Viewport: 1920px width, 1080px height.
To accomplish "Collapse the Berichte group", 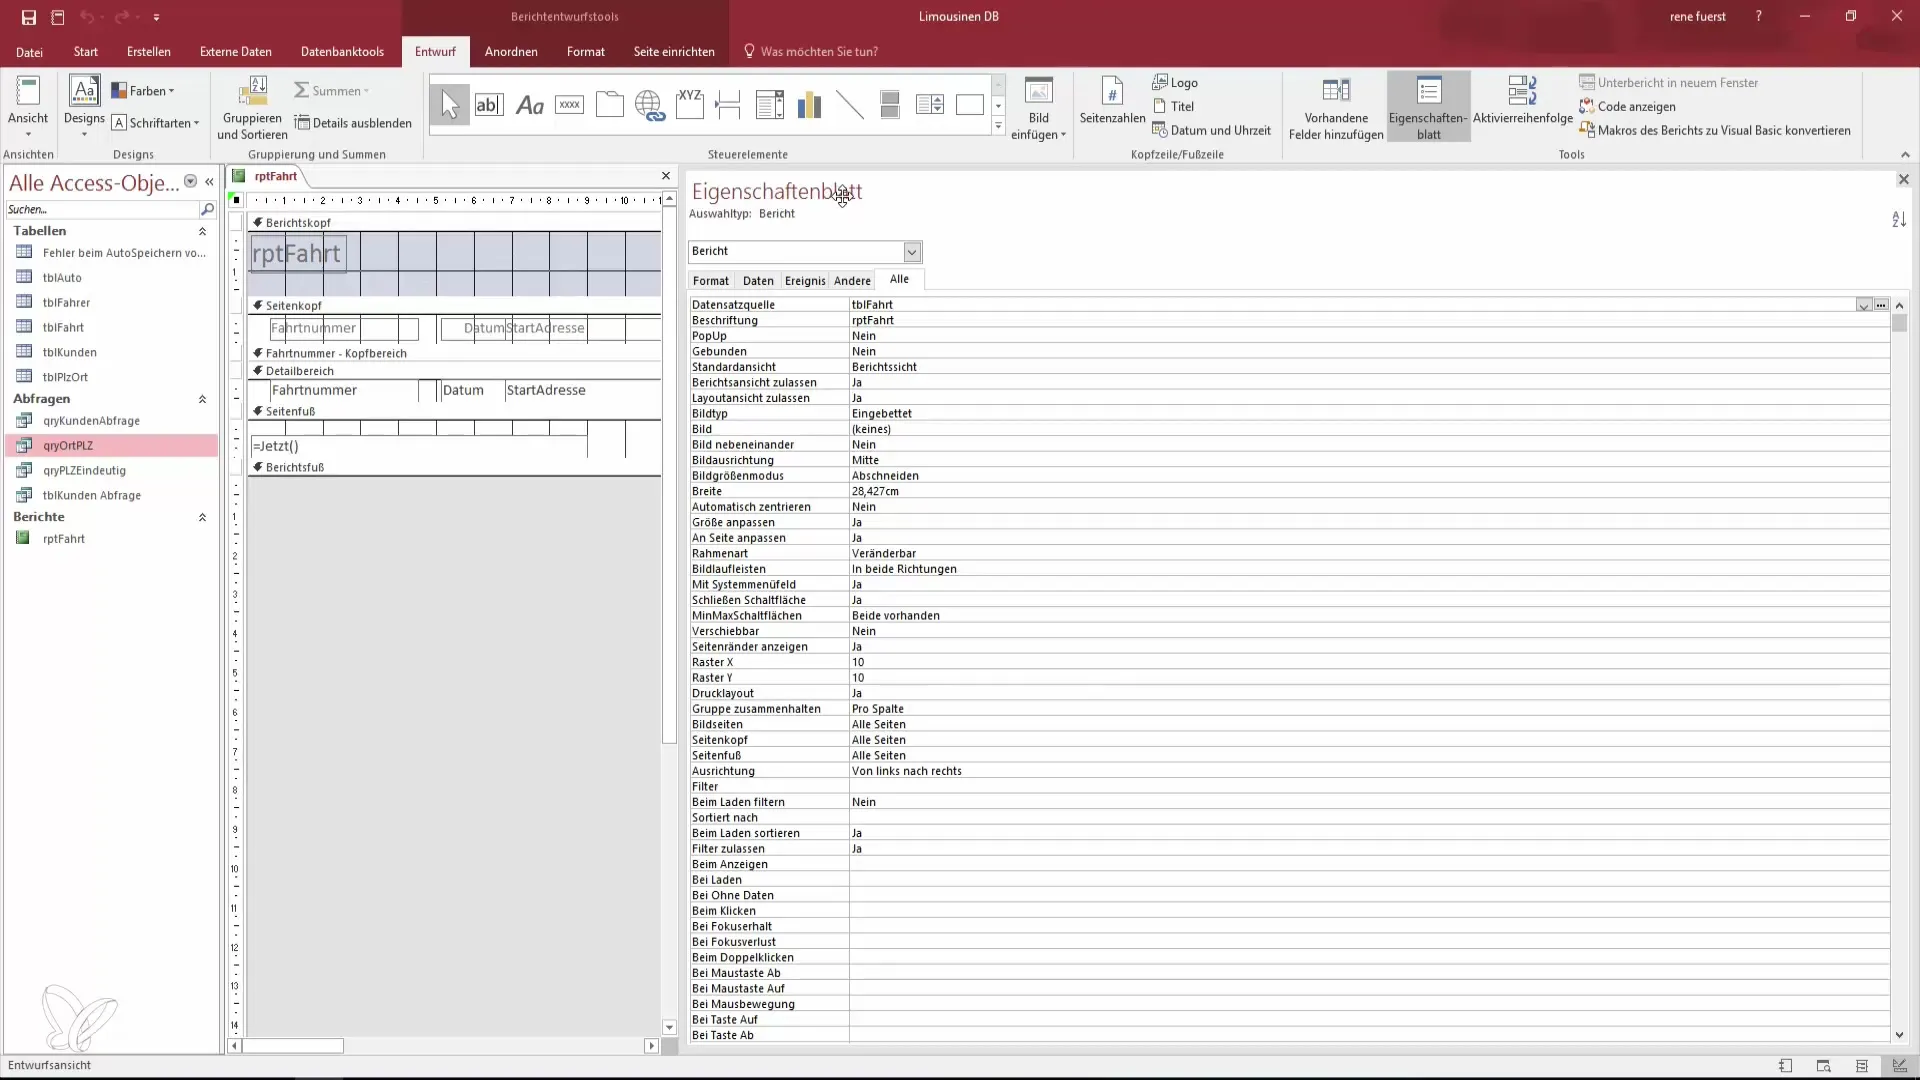I will tap(202, 517).
